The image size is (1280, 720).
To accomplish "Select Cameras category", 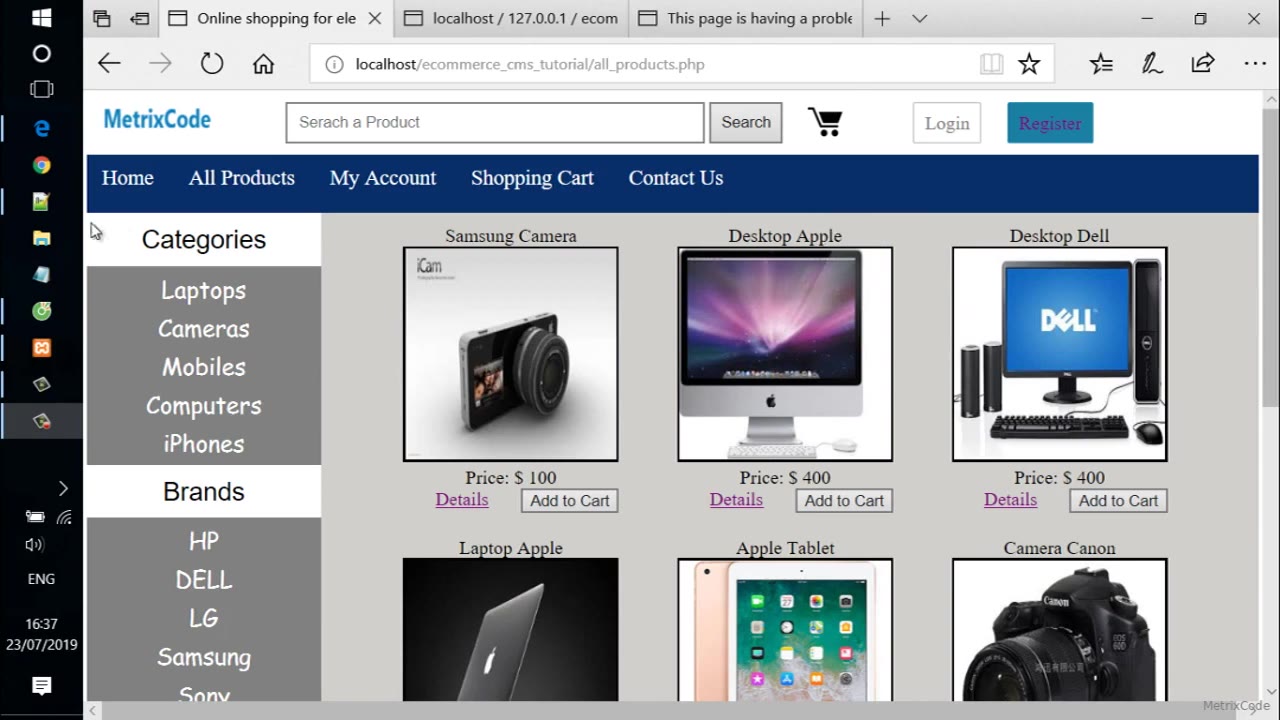I will (204, 329).
